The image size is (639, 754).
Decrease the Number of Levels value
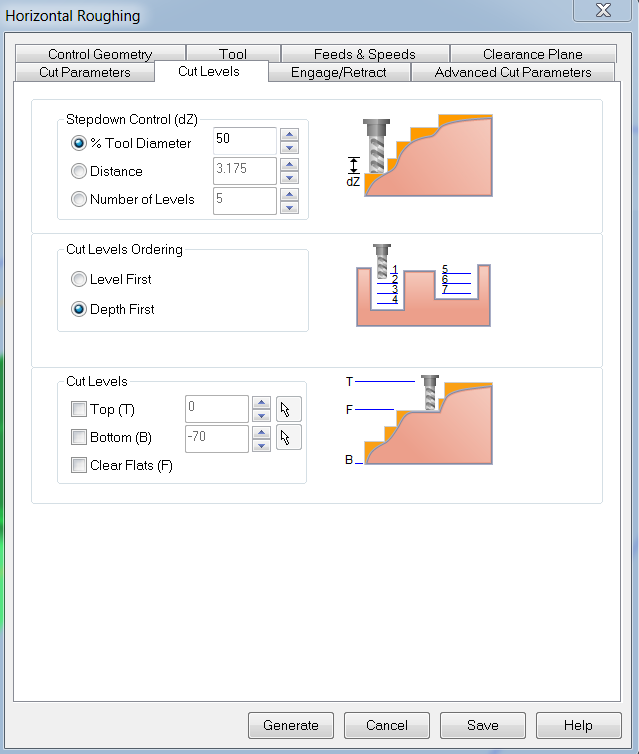[289, 207]
